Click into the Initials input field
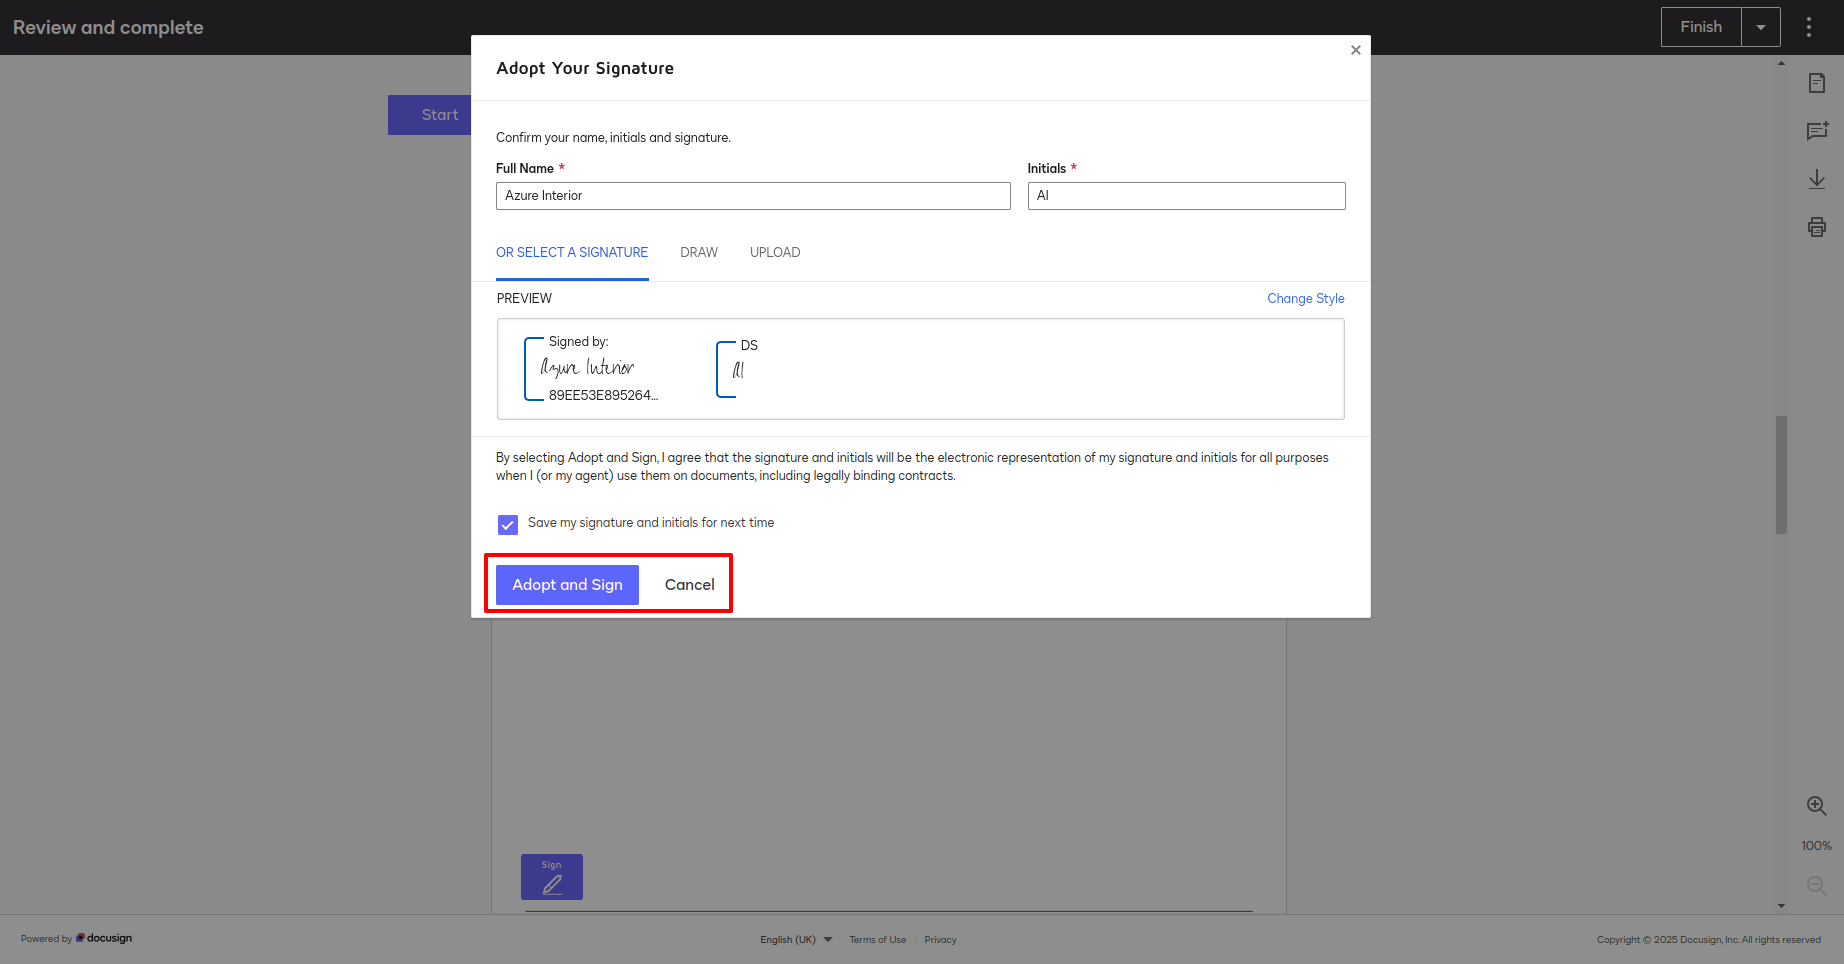Viewport: 1844px width, 964px height. coord(1186,196)
